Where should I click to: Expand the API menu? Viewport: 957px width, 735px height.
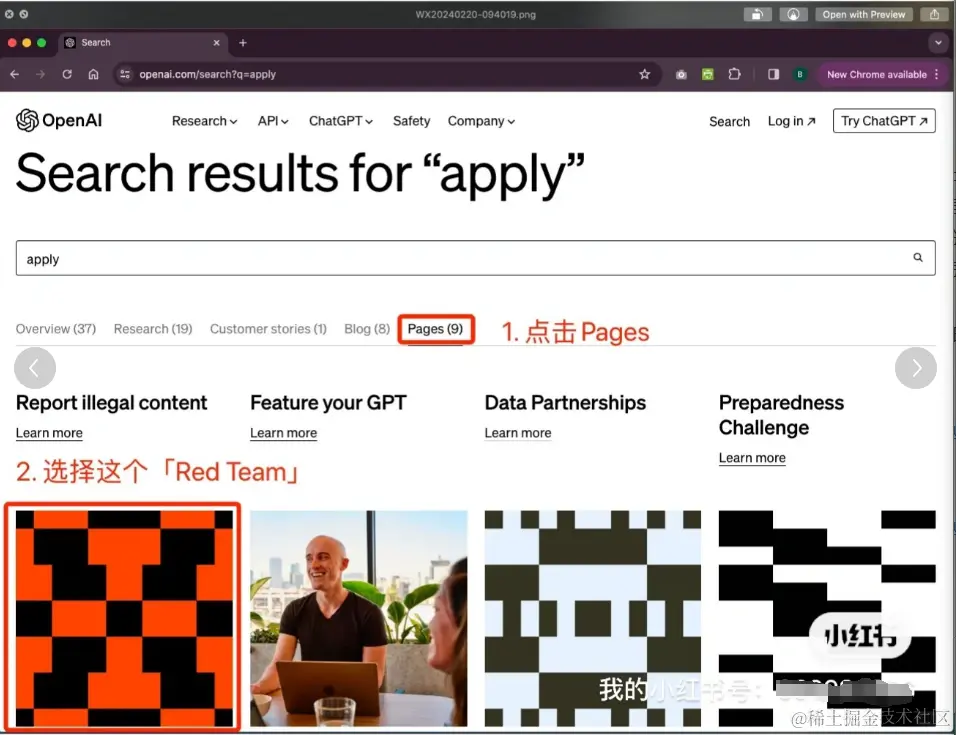tap(273, 121)
